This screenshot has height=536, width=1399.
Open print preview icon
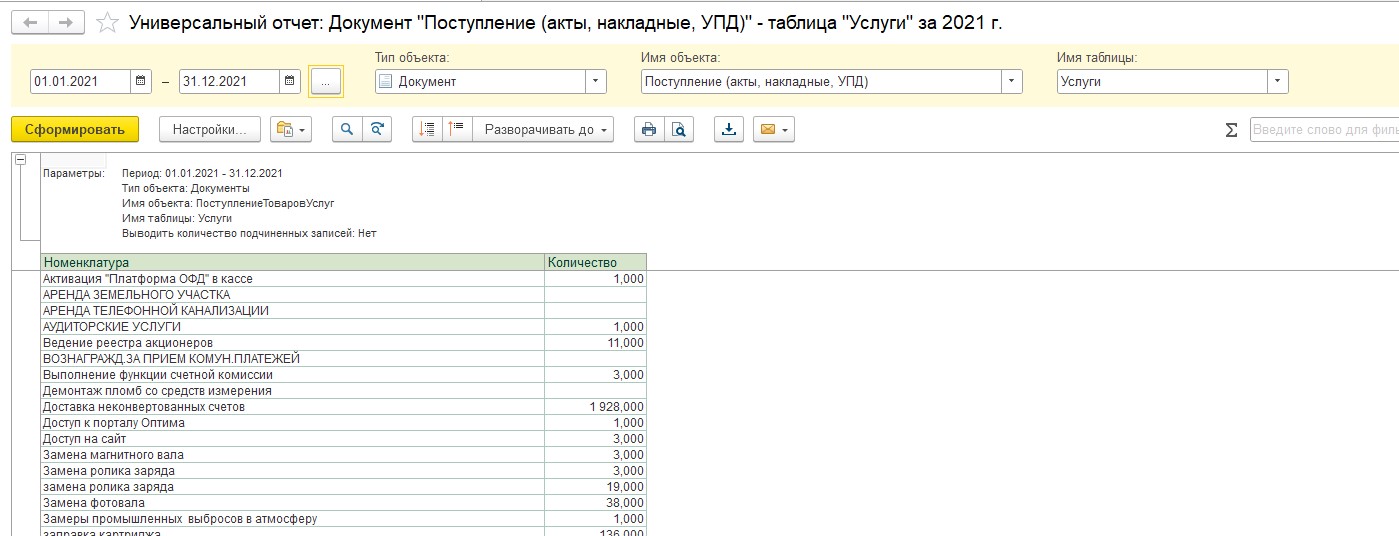pos(679,129)
